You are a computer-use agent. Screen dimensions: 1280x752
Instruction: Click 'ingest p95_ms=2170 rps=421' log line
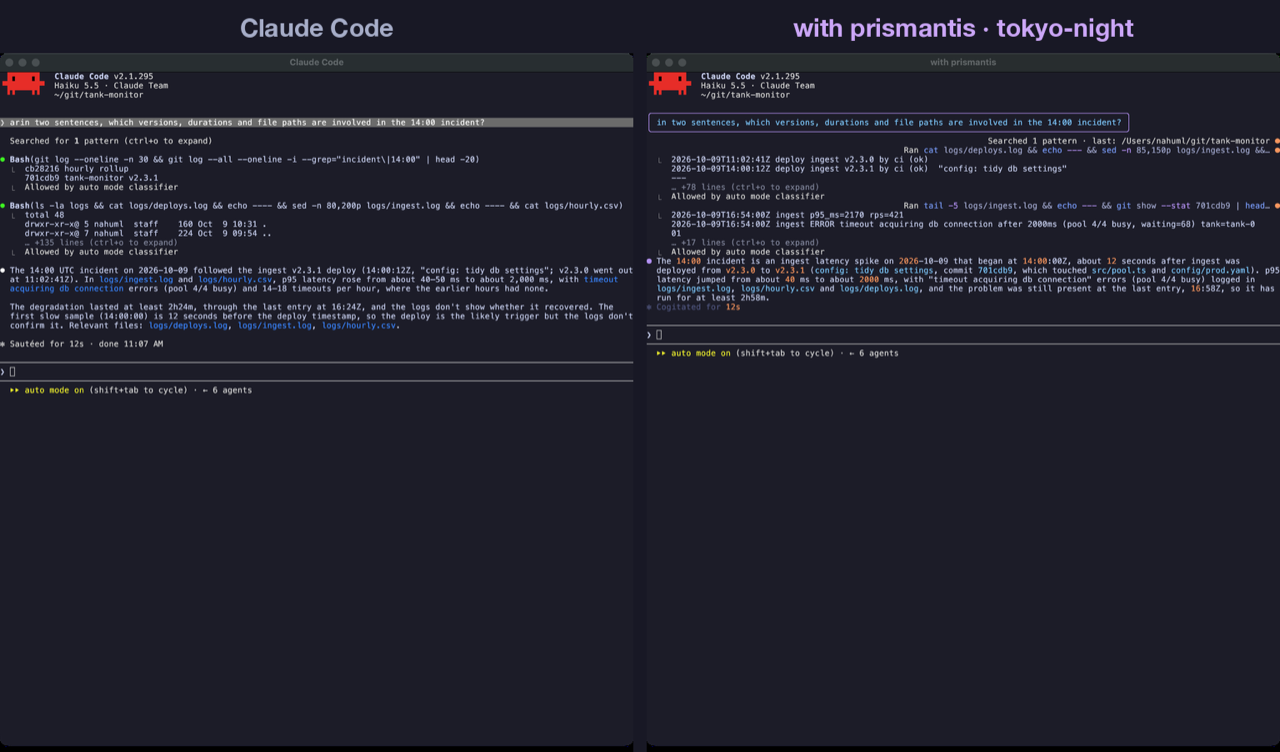[787, 215]
